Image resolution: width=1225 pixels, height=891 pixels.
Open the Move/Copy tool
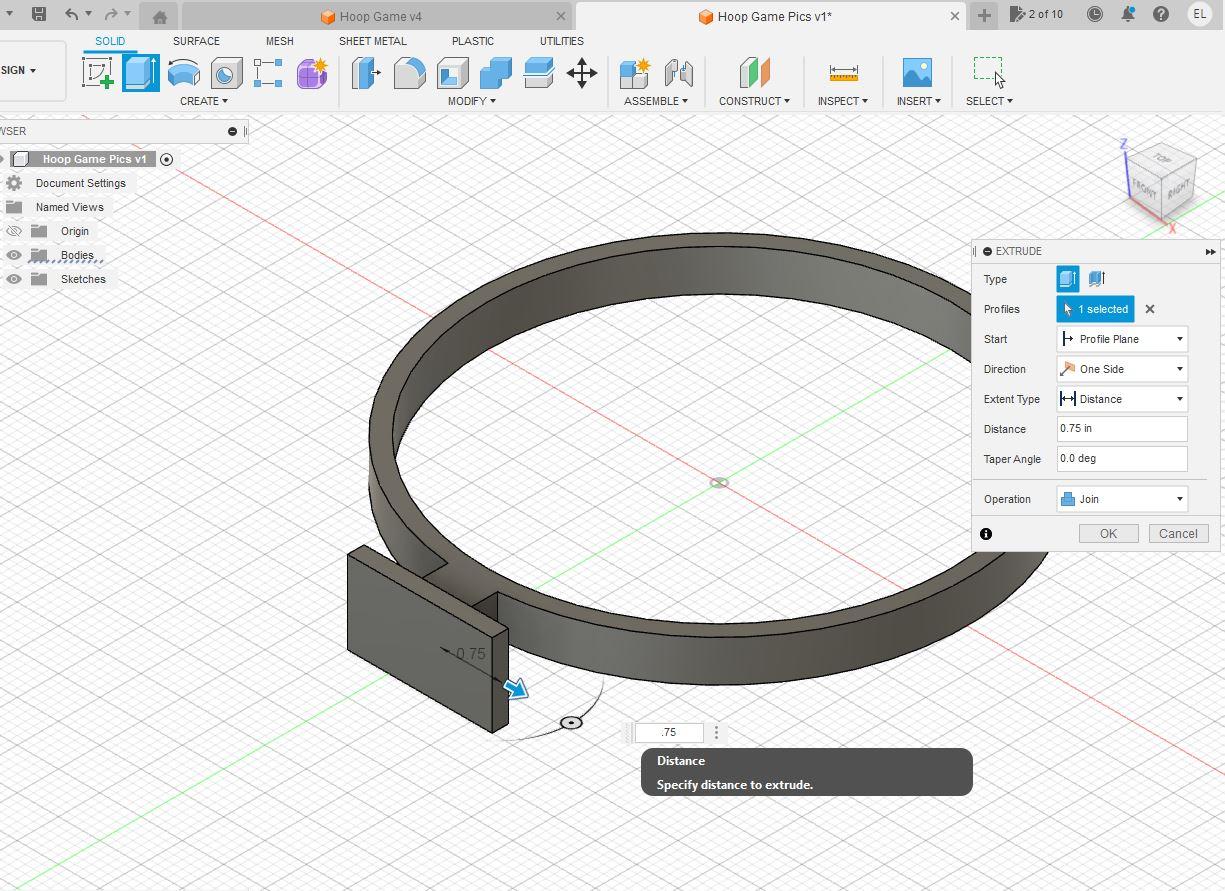(x=582, y=73)
